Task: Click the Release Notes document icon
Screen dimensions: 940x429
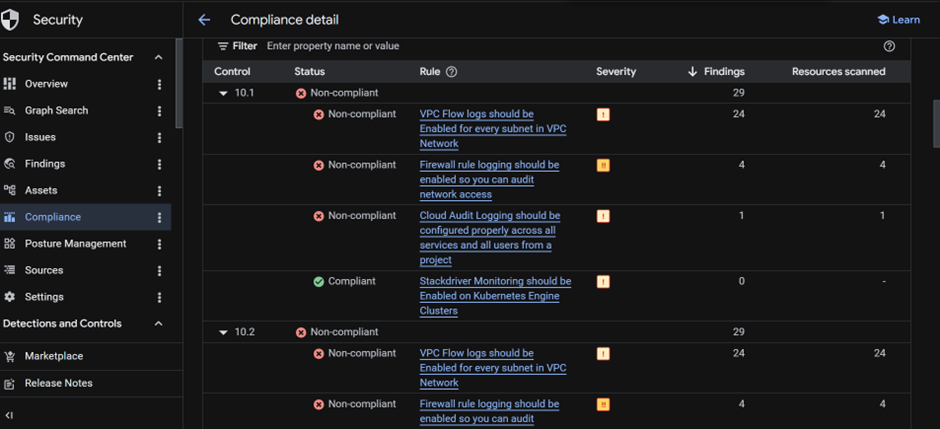Action: 10,383
